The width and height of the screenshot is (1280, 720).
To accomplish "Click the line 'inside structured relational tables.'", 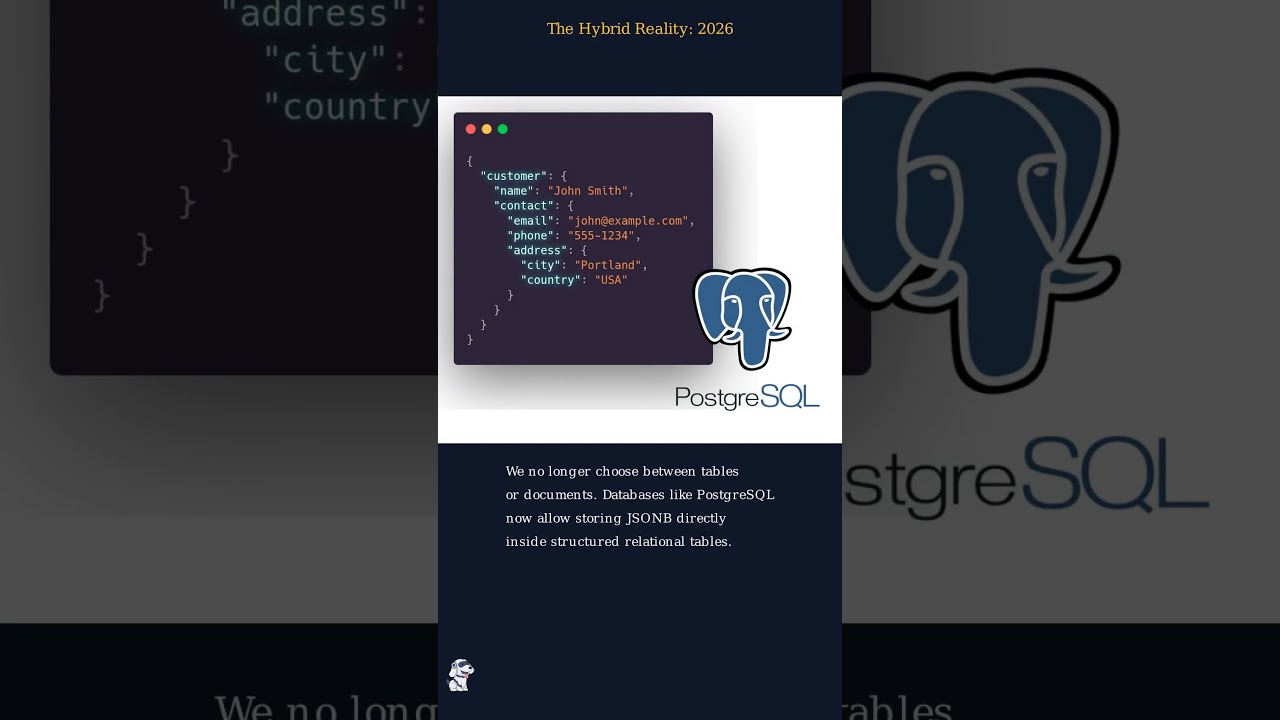I will (619, 542).
